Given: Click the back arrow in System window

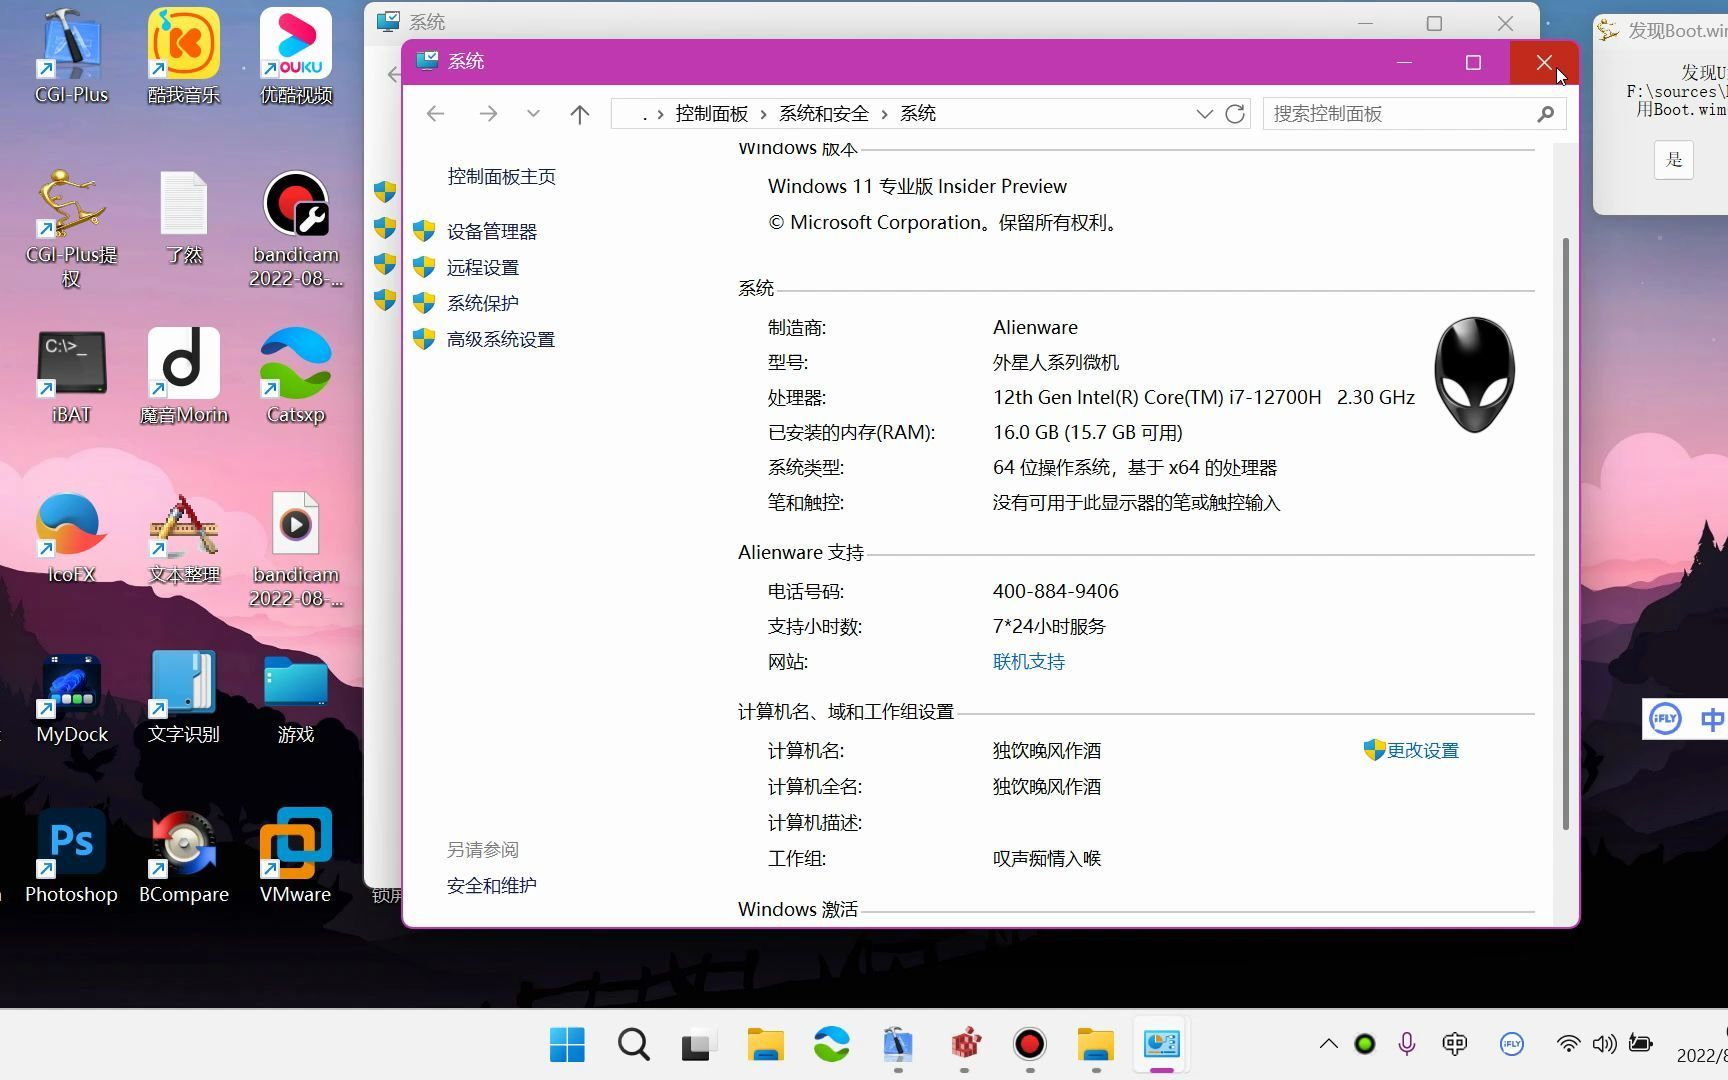Looking at the screenshot, I should 435,114.
